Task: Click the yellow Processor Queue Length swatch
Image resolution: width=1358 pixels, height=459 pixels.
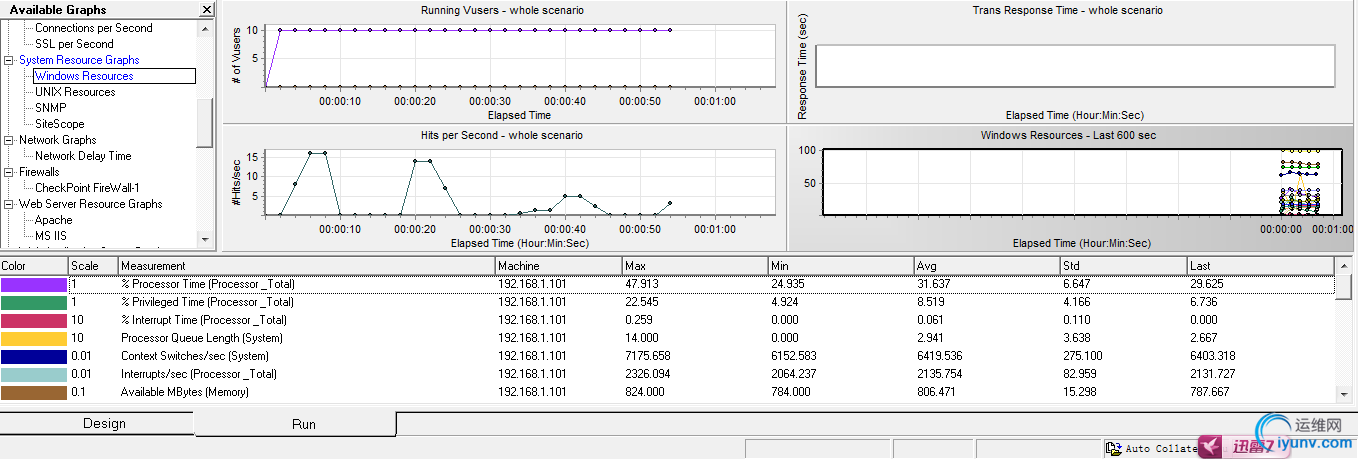Action: point(34,338)
